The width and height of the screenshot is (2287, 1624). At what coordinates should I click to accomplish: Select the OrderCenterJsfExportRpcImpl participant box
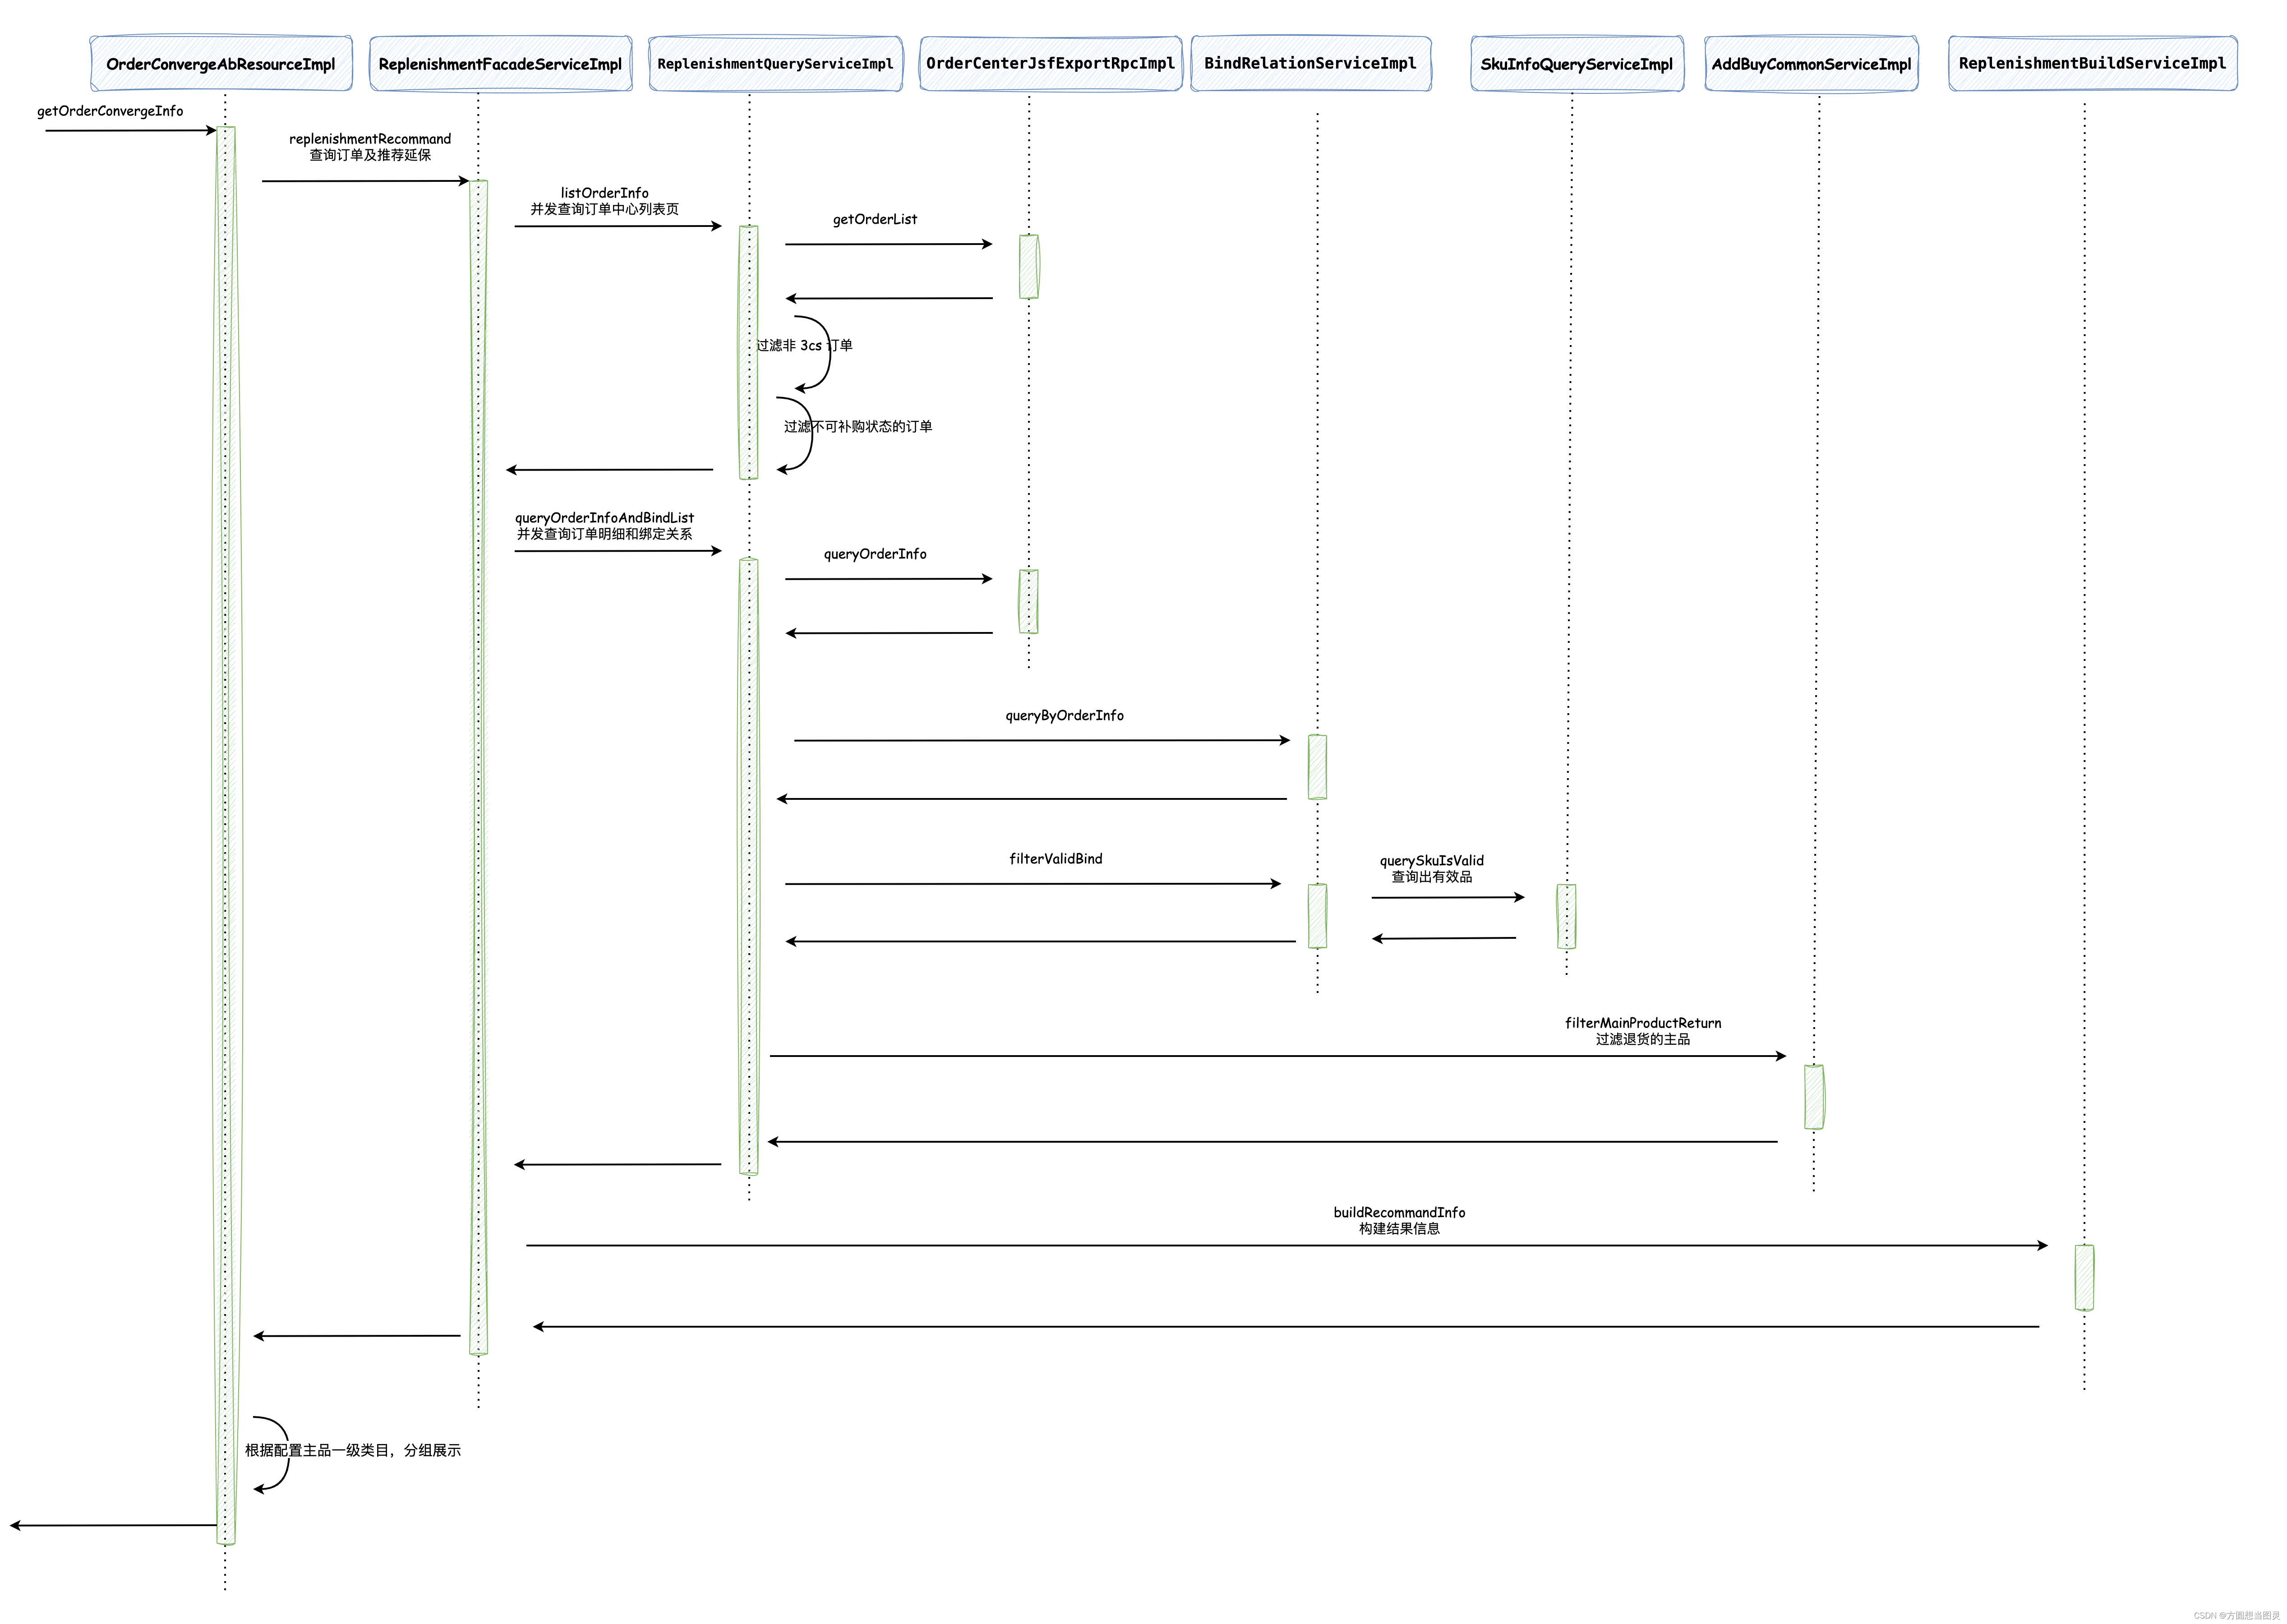tap(1050, 64)
